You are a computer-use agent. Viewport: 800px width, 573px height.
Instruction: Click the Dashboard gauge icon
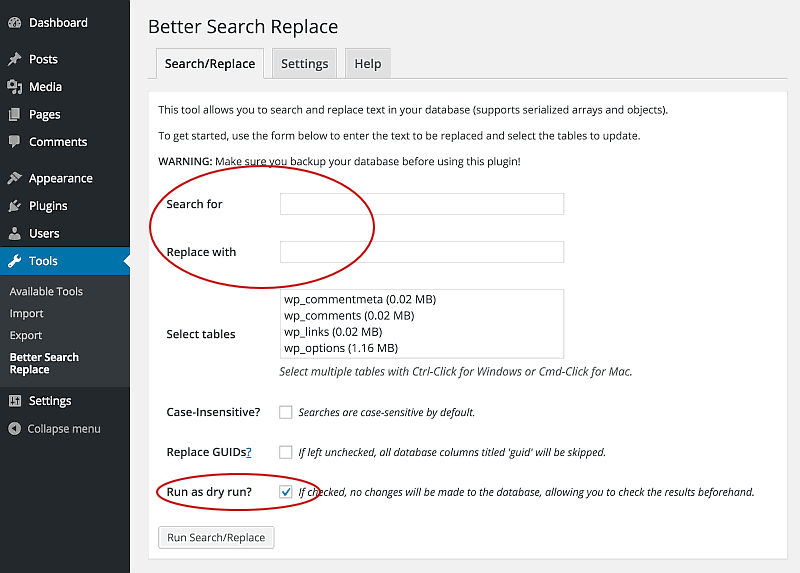pyautogui.click(x=14, y=23)
